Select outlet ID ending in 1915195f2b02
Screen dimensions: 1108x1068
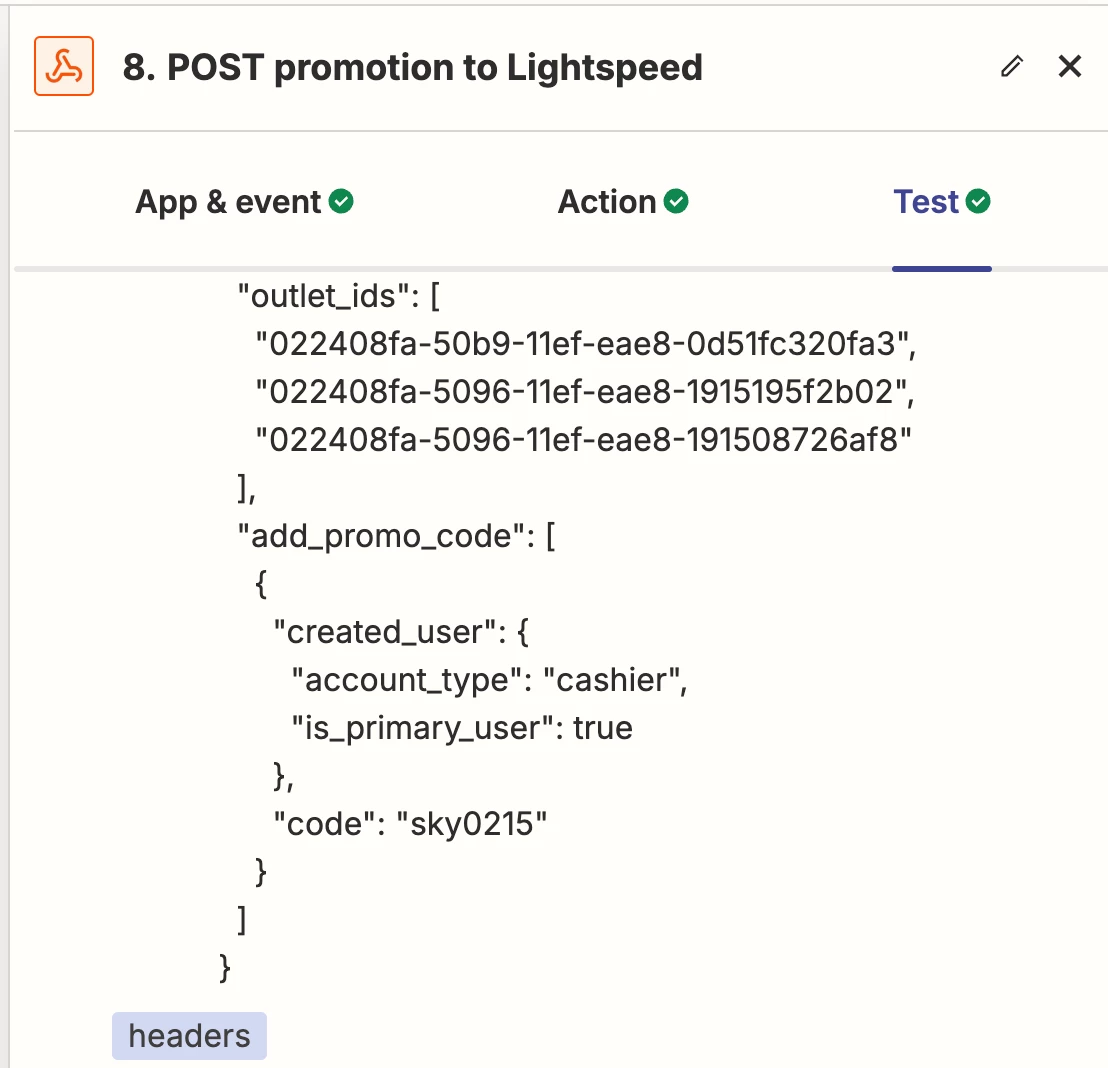point(585,392)
